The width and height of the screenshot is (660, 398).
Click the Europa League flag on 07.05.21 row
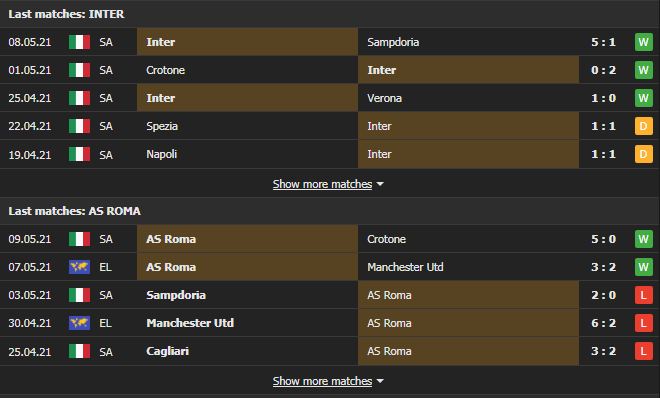click(80, 267)
